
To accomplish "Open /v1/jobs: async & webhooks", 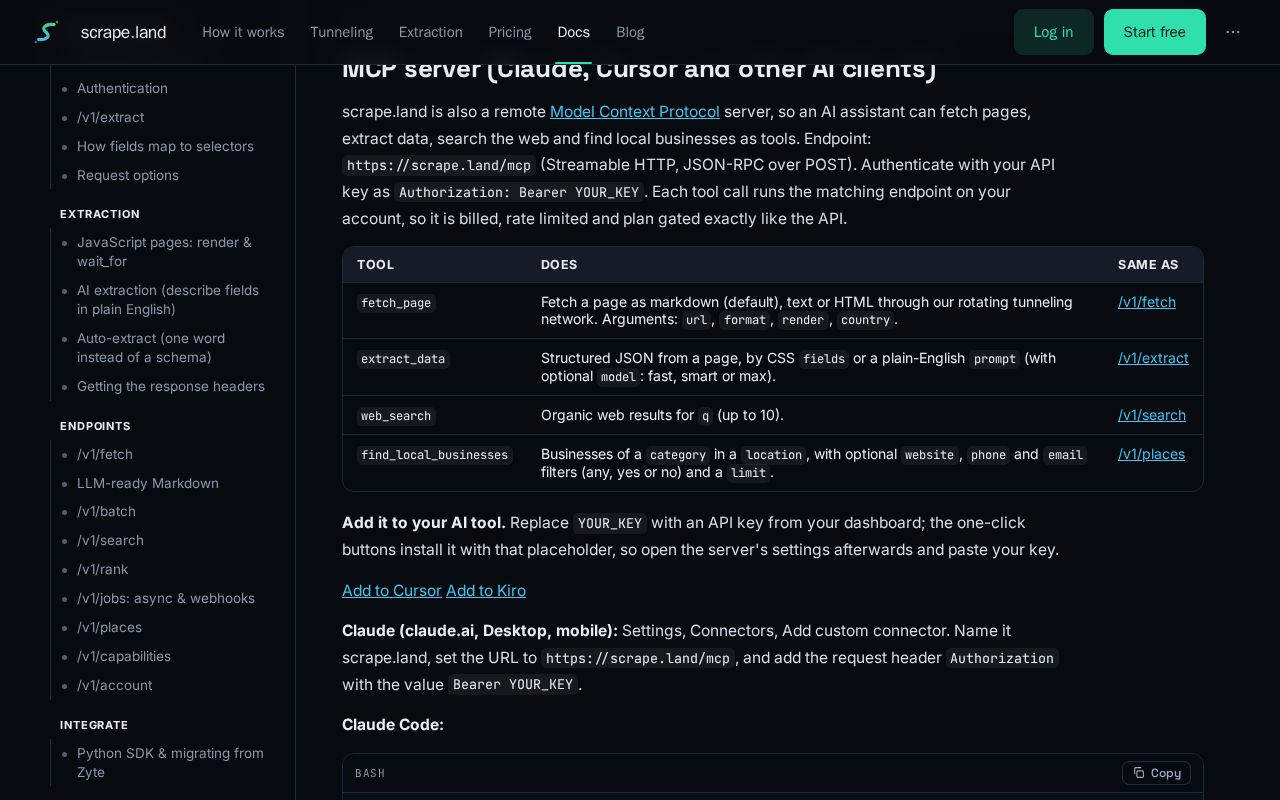I will (166, 598).
